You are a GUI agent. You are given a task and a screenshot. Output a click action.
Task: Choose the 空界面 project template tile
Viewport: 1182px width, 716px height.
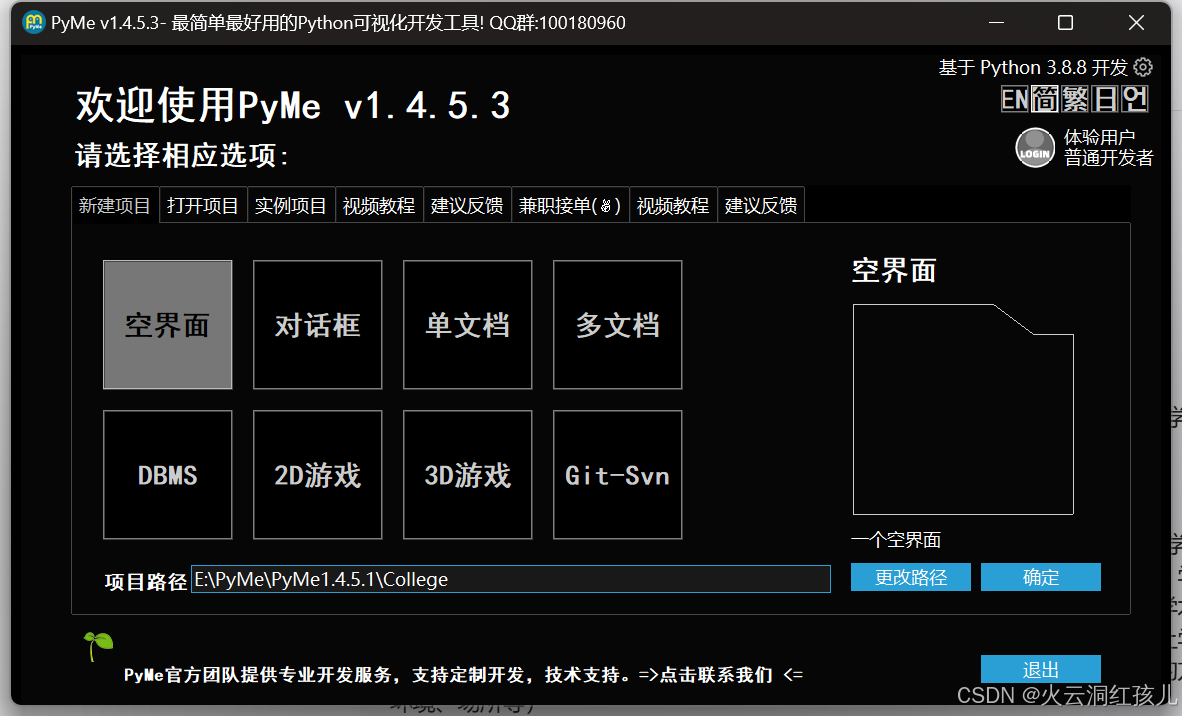click(x=167, y=325)
